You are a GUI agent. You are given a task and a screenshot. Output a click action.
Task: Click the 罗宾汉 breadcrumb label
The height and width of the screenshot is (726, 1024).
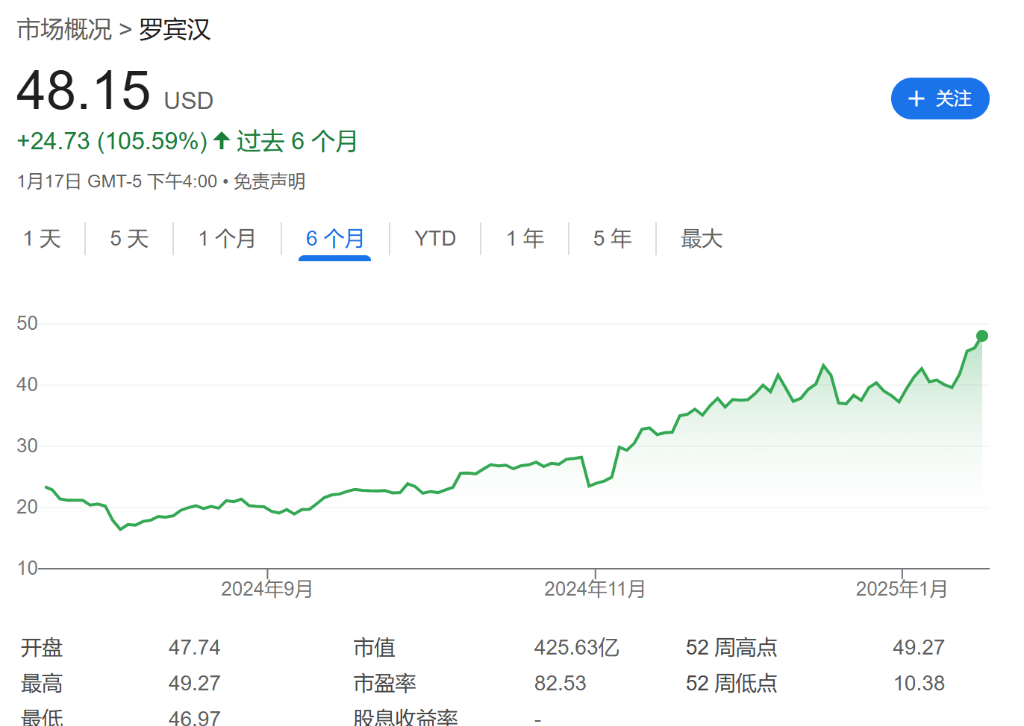(175, 31)
